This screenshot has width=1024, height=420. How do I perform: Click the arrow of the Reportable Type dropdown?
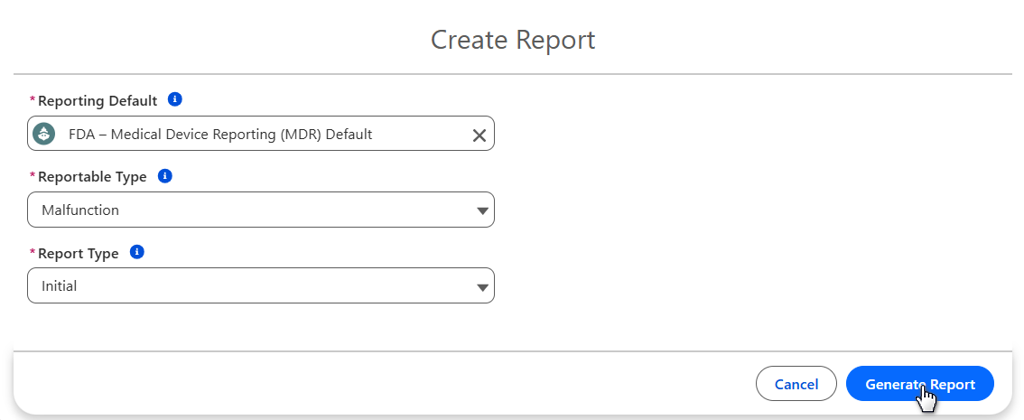tap(483, 211)
